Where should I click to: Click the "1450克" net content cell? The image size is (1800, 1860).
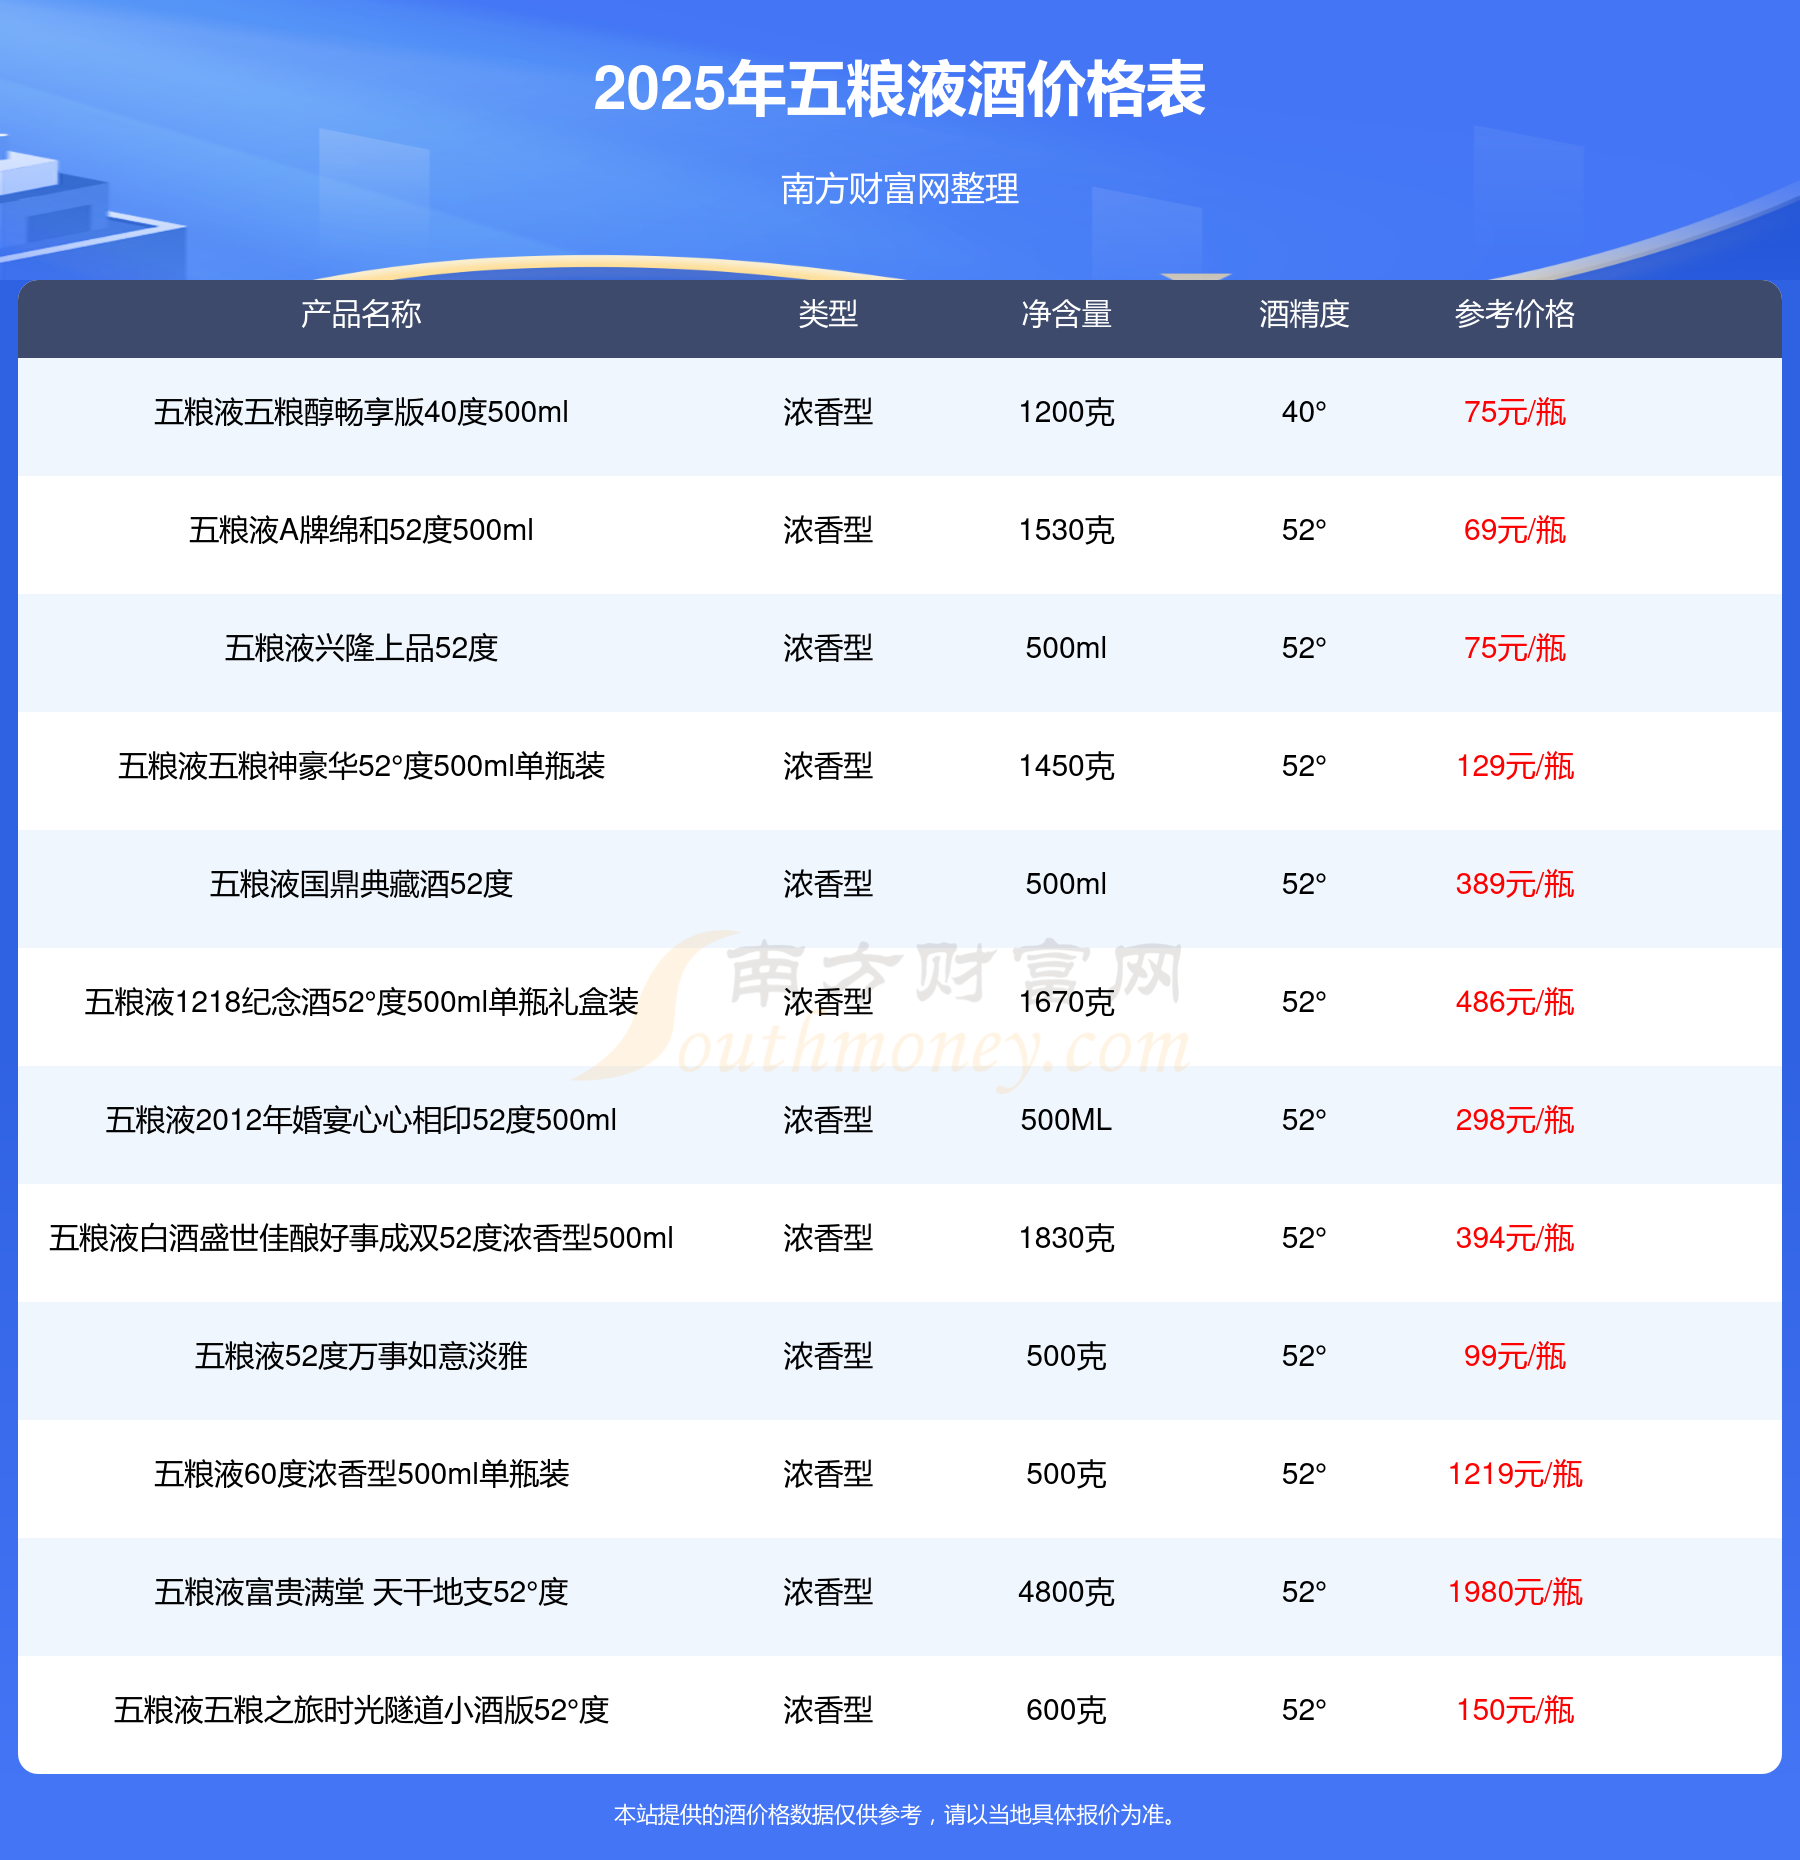[1066, 766]
